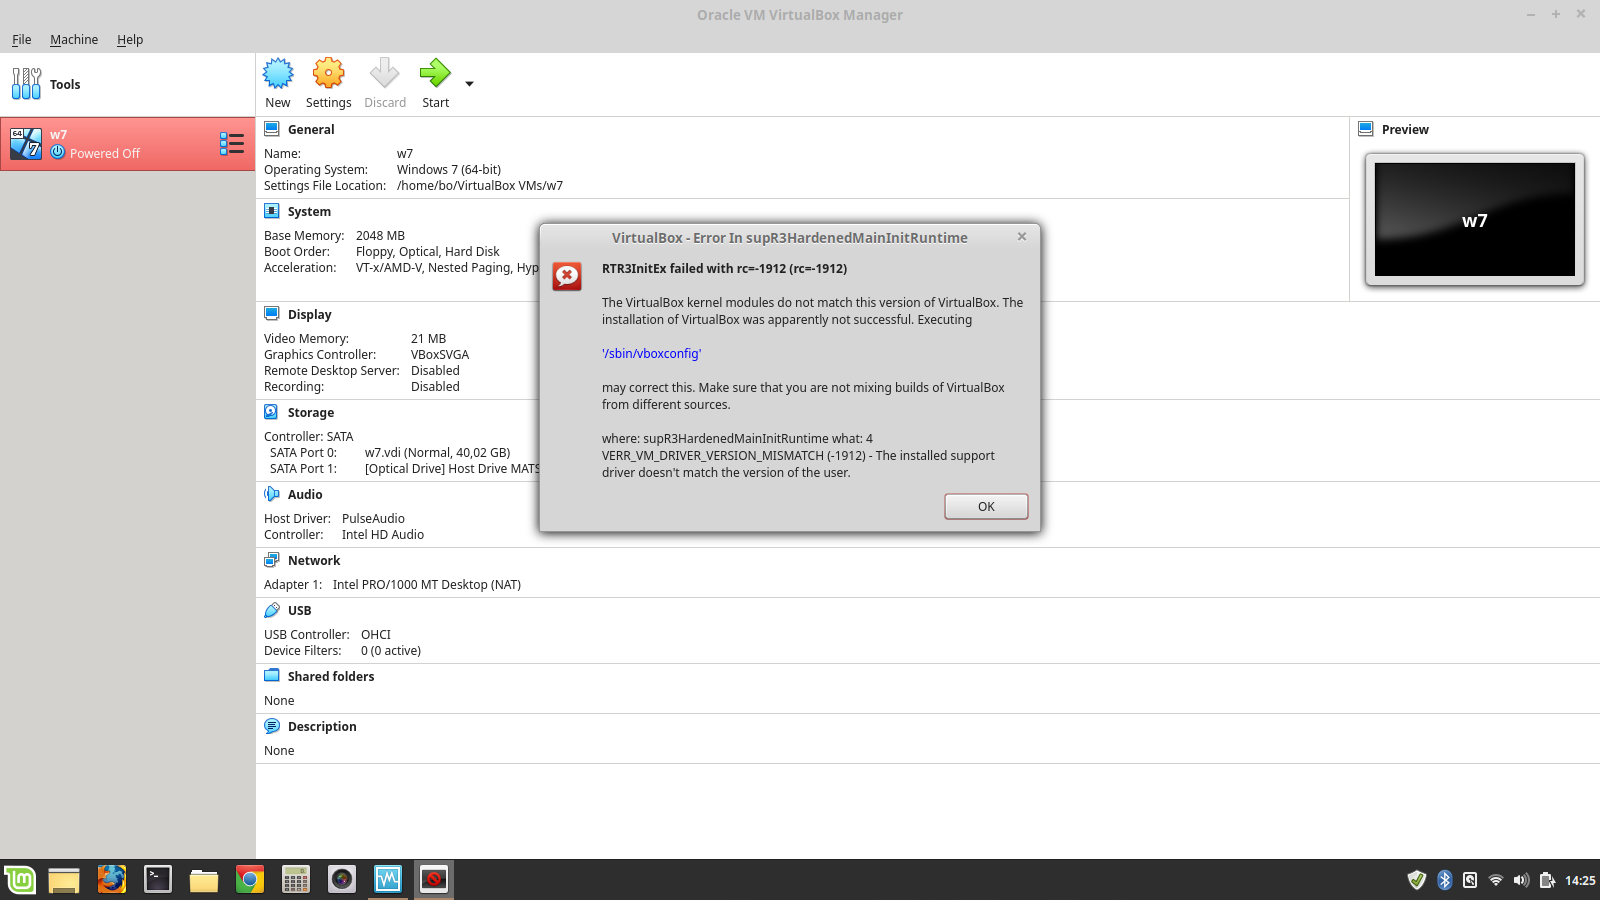1600x900 pixels.
Task: Launch Terminal from the taskbar
Action: 158,880
